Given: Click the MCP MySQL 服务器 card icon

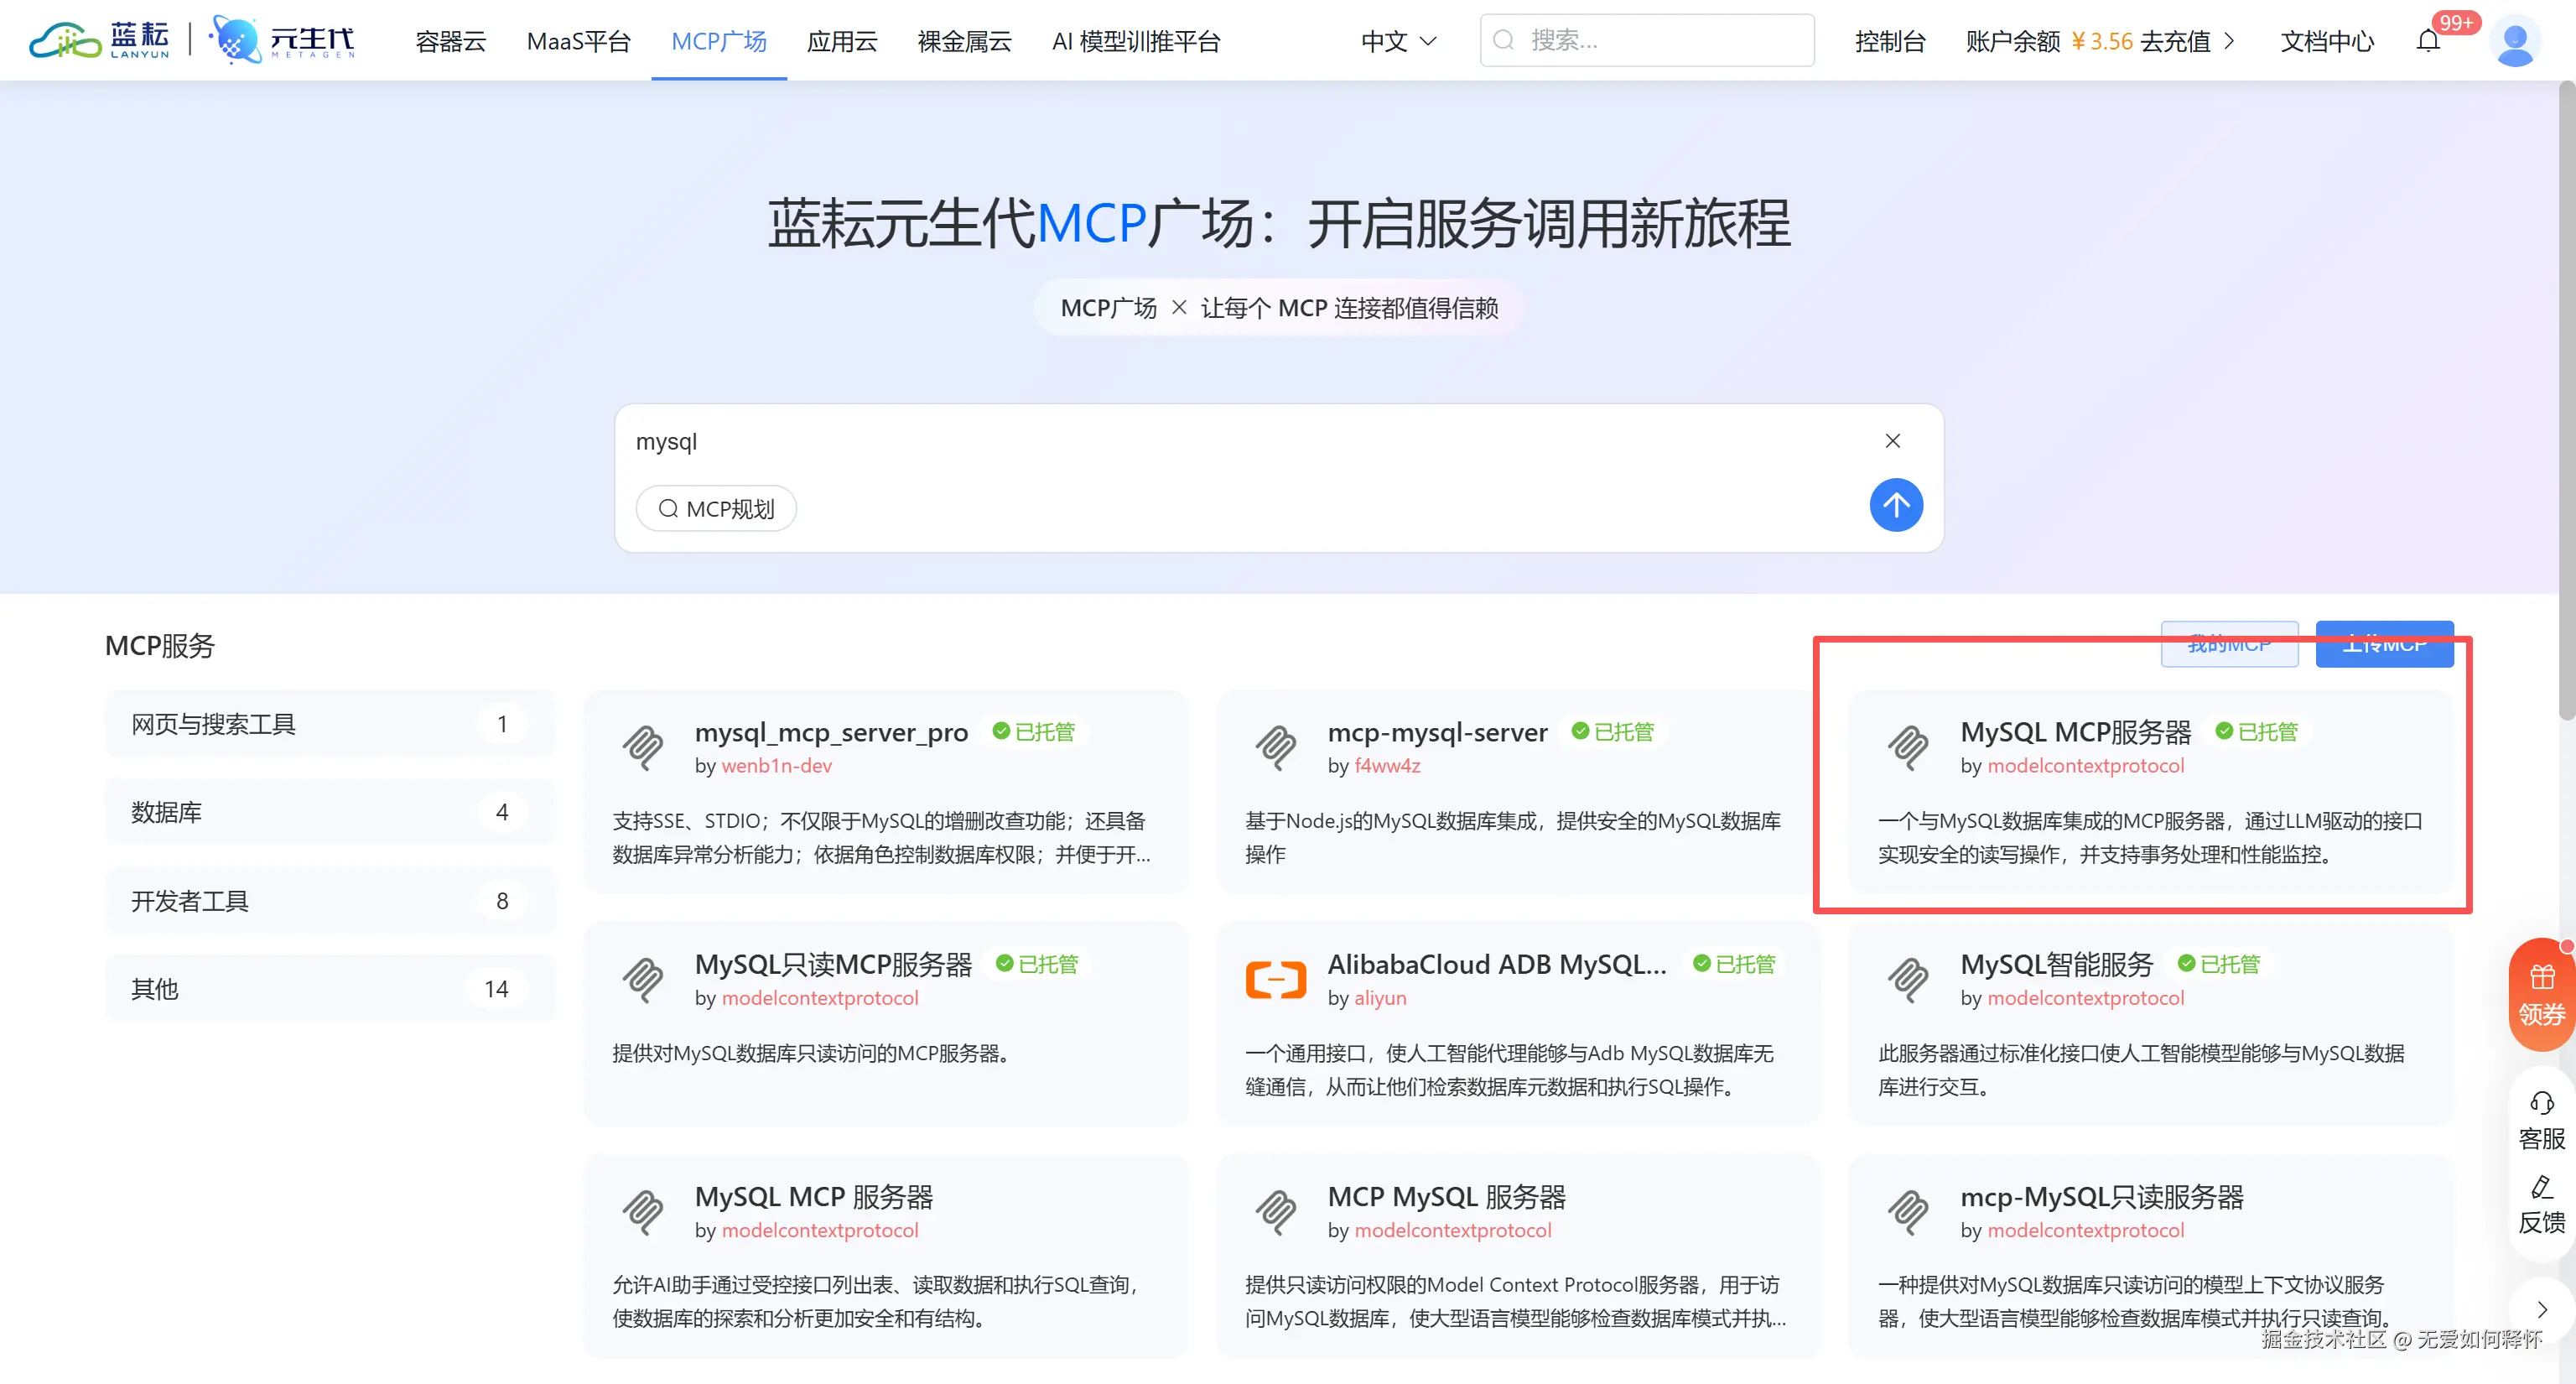Looking at the screenshot, I should coord(1276,1212).
